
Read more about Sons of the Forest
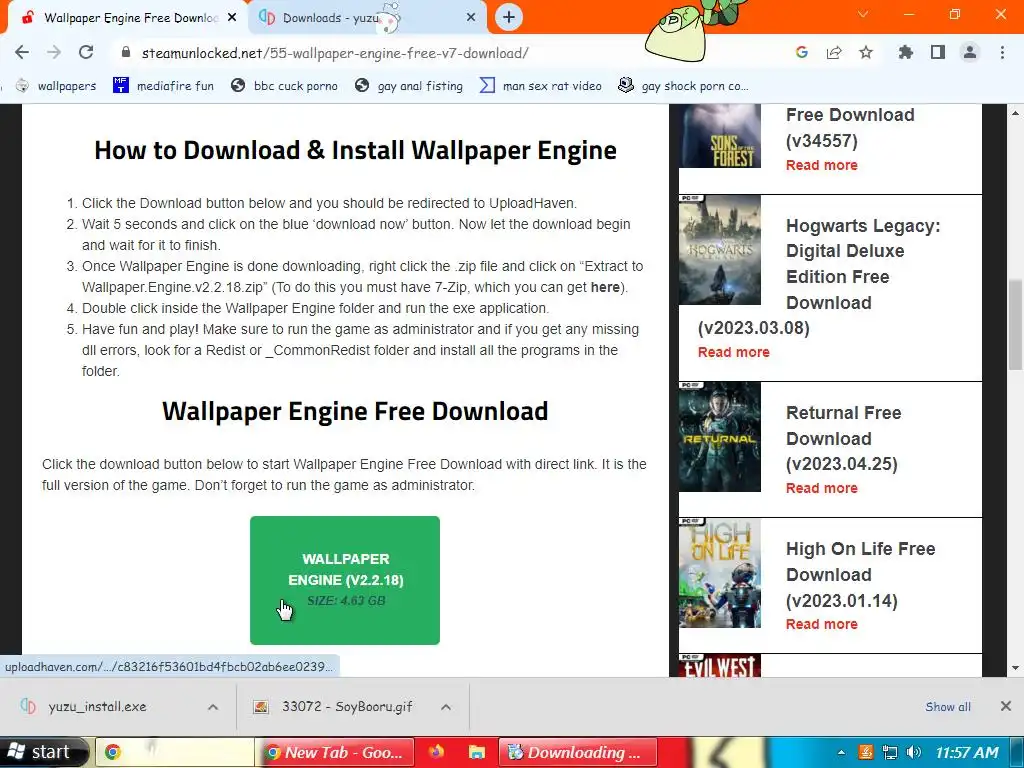point(822,165)
